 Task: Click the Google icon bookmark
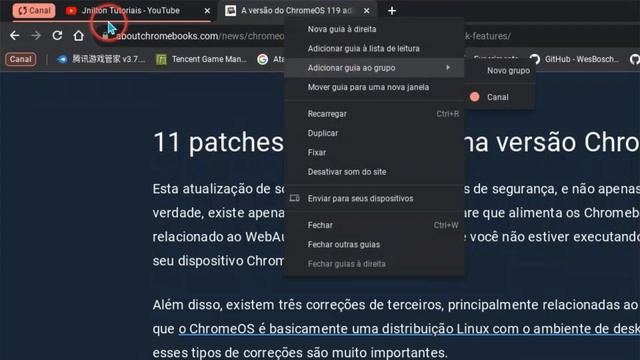click(x=262, y=60)
